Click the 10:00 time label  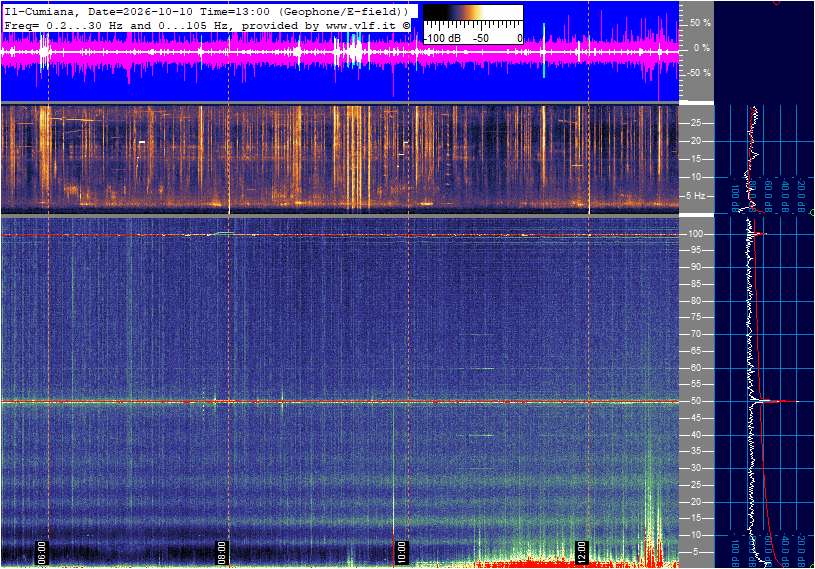coord(401,552)
